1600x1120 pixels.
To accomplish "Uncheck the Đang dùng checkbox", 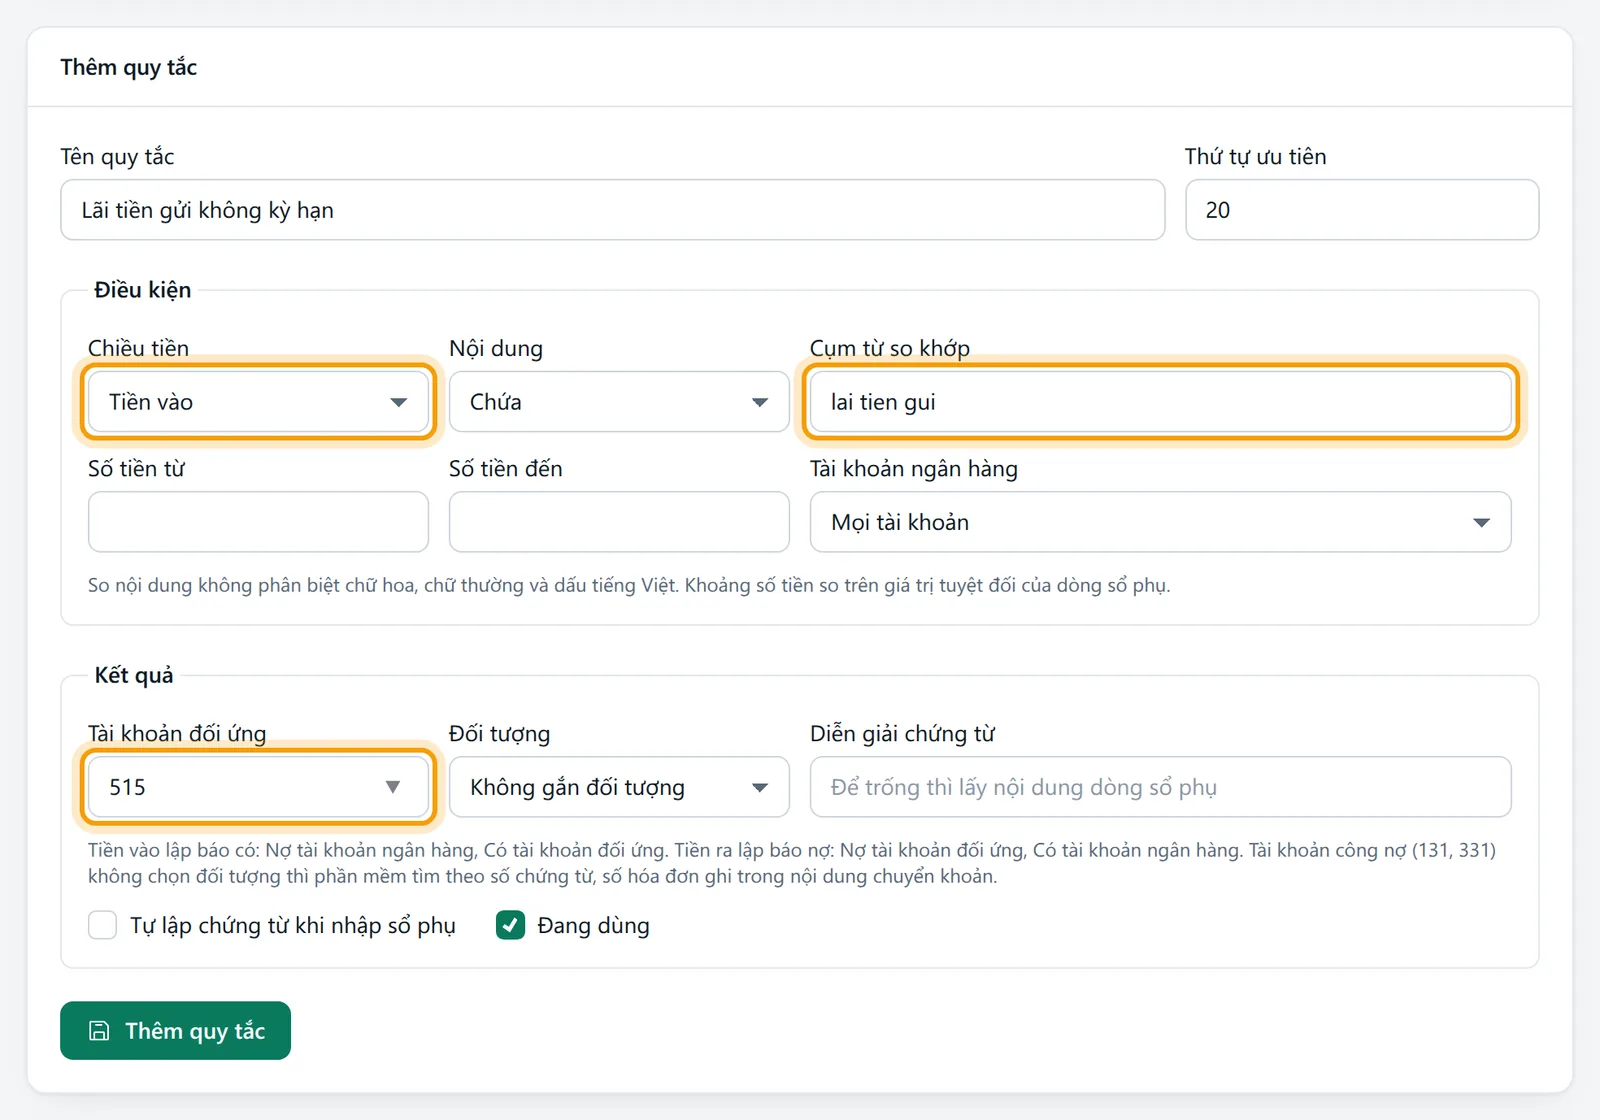I will click(511, 925).
